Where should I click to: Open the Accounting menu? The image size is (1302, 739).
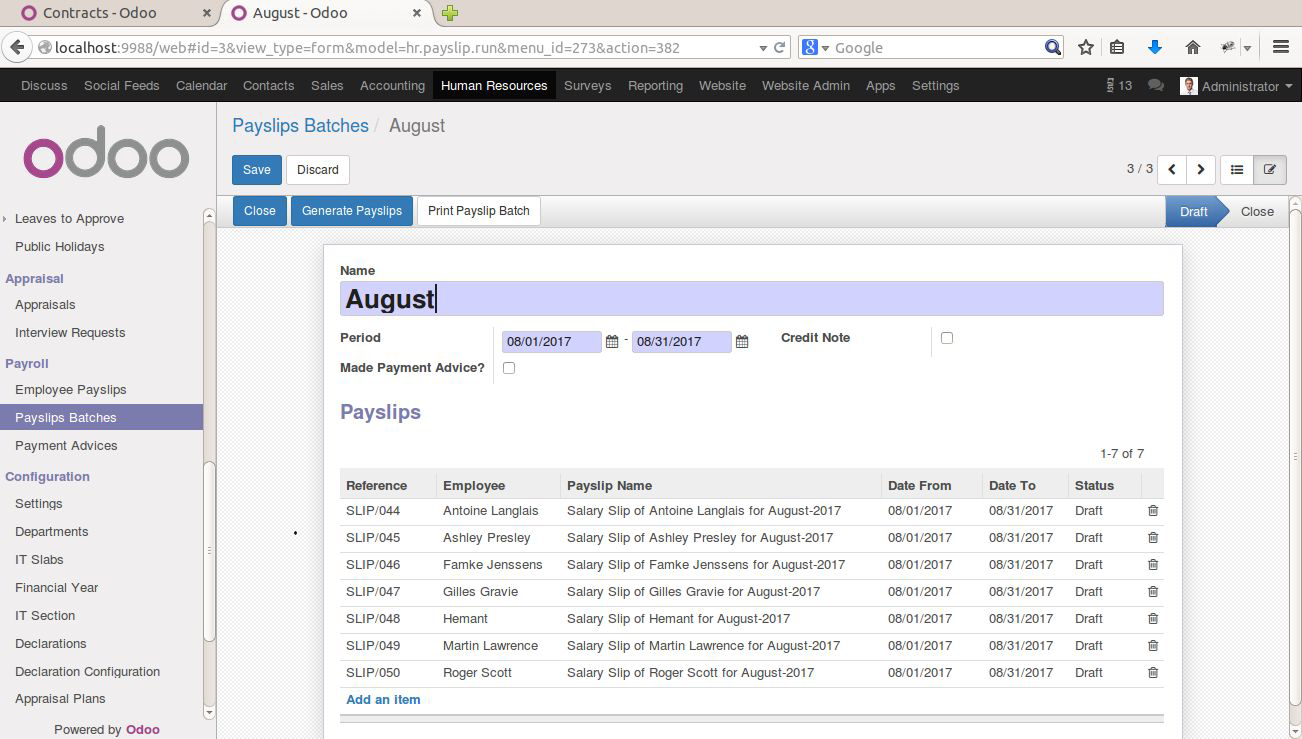(392, 86)
